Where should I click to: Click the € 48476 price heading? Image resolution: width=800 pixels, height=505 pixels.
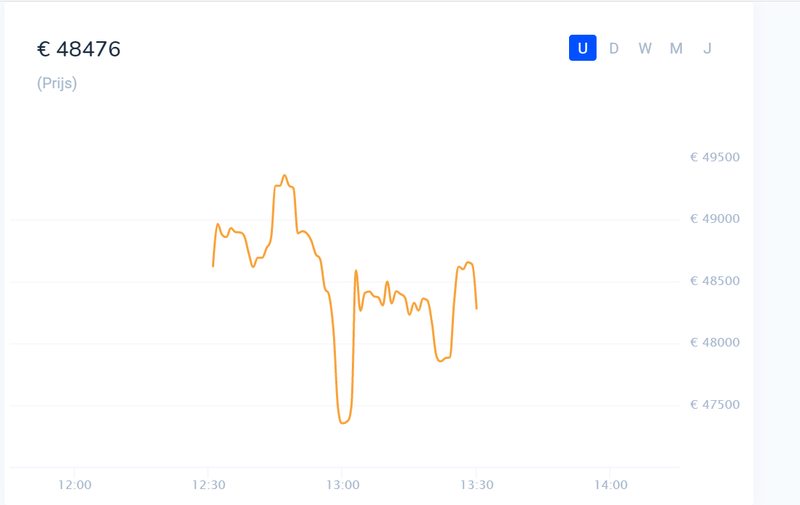[79, 49]
